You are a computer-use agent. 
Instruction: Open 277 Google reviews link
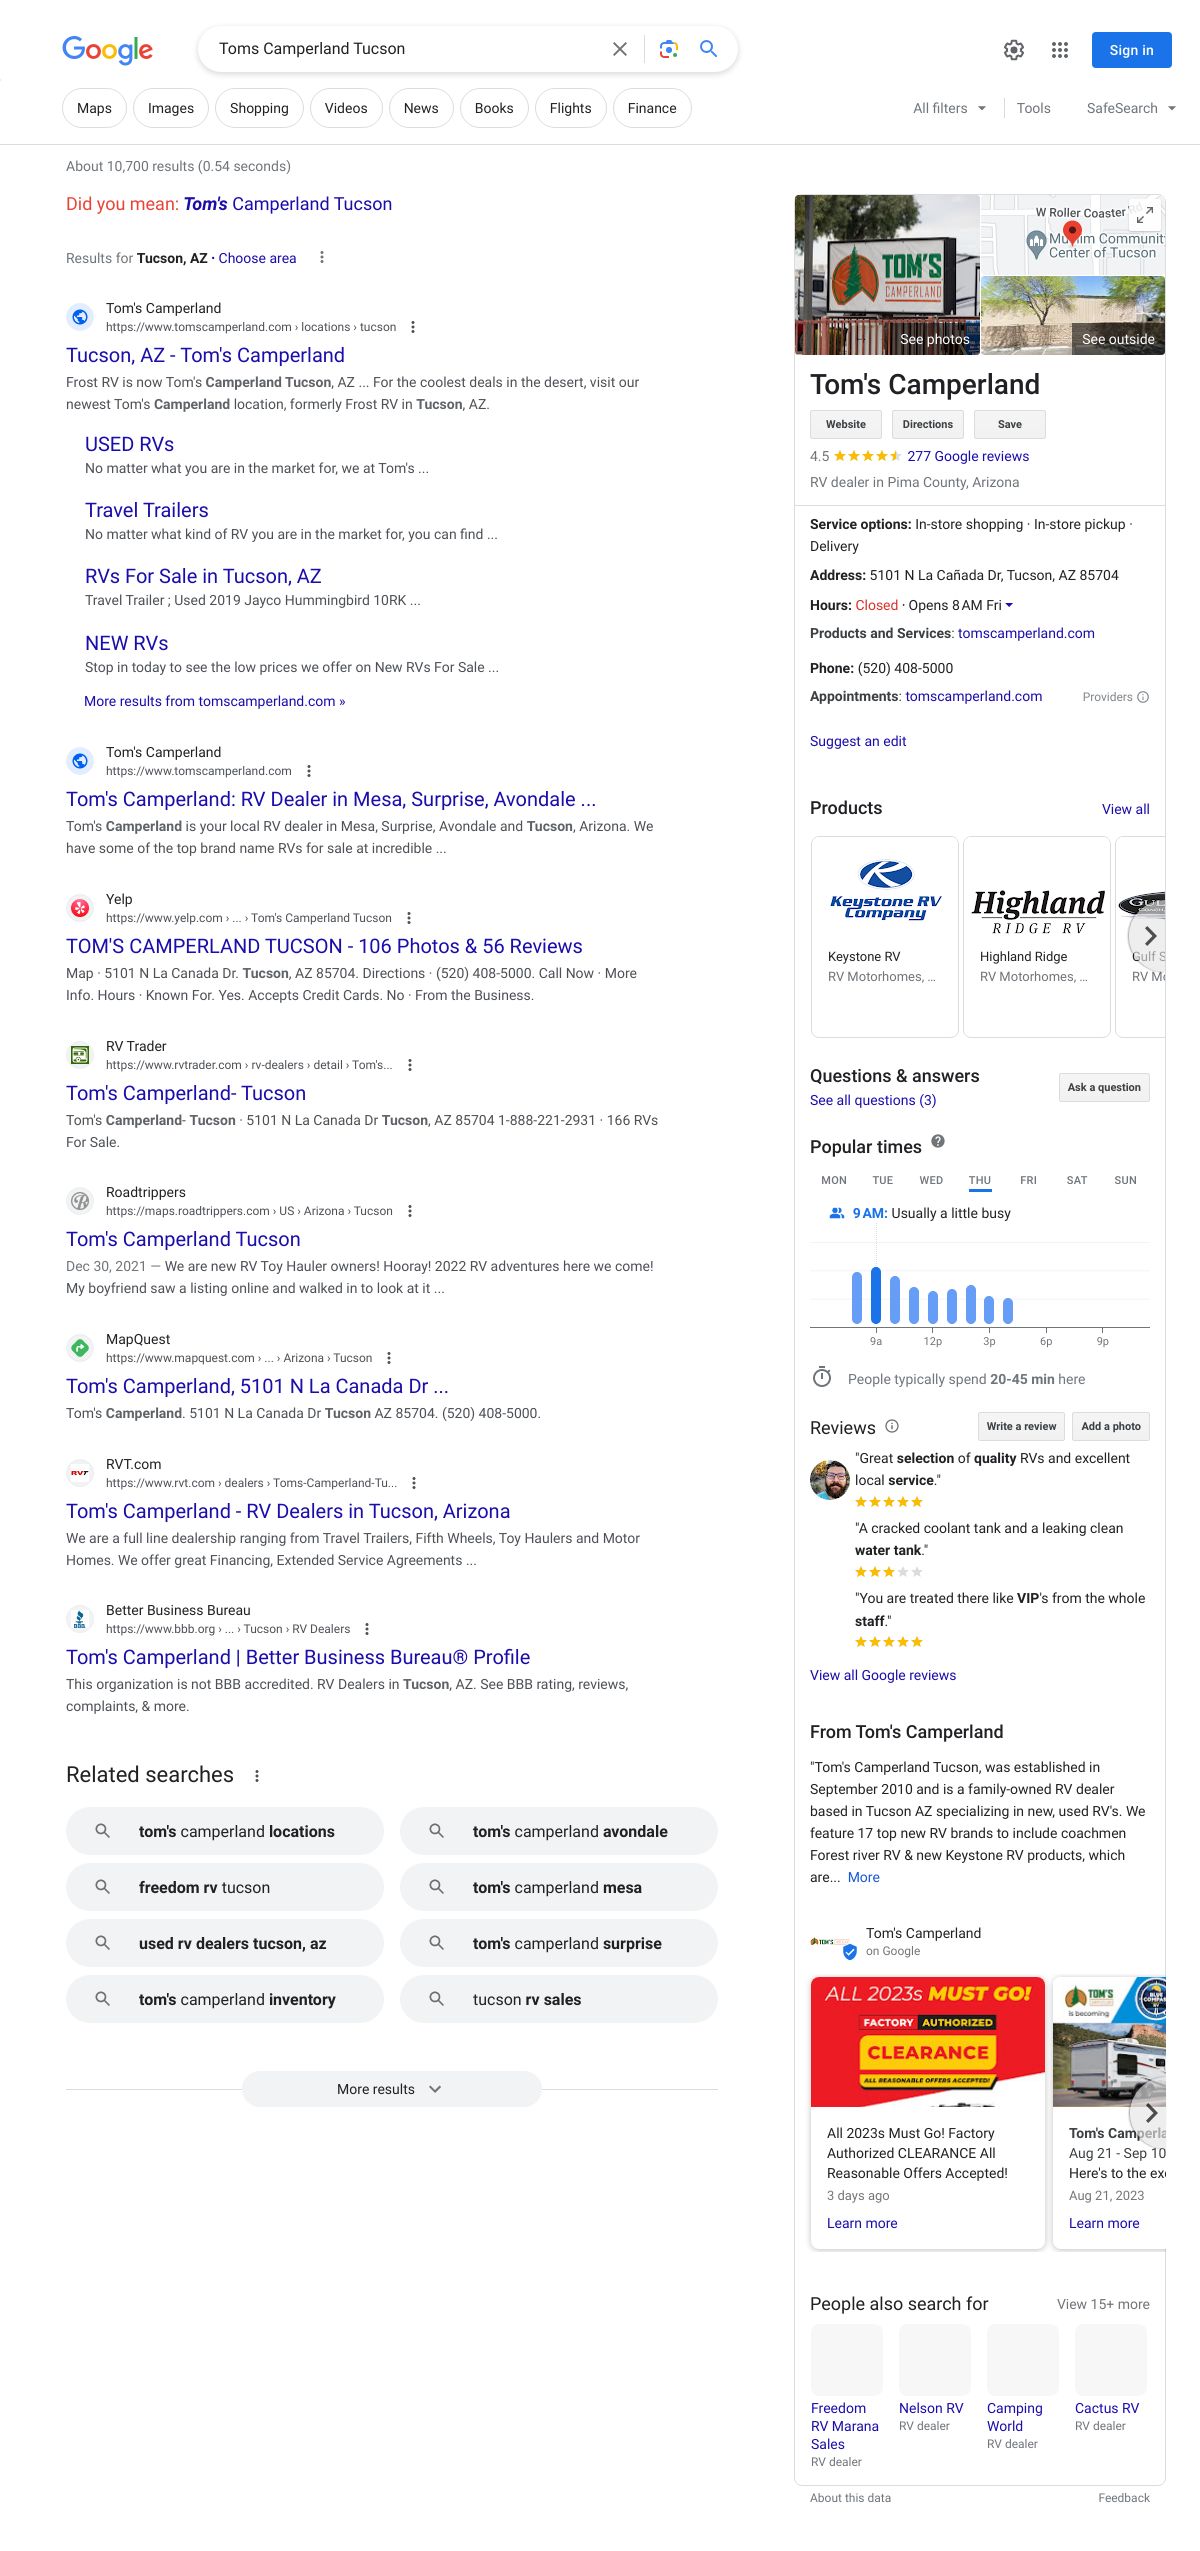967,456
